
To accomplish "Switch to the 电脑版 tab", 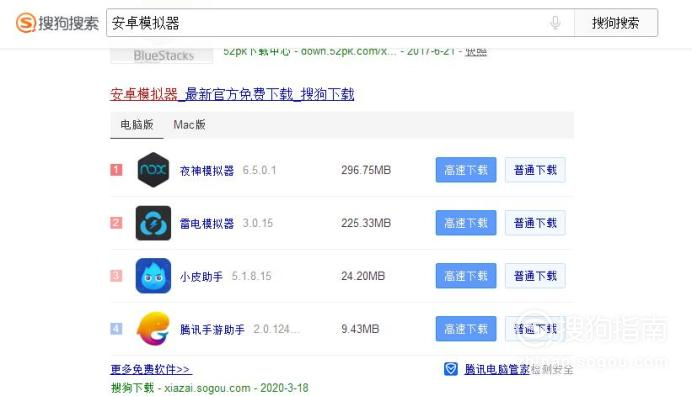I will [x=137, y=125].
